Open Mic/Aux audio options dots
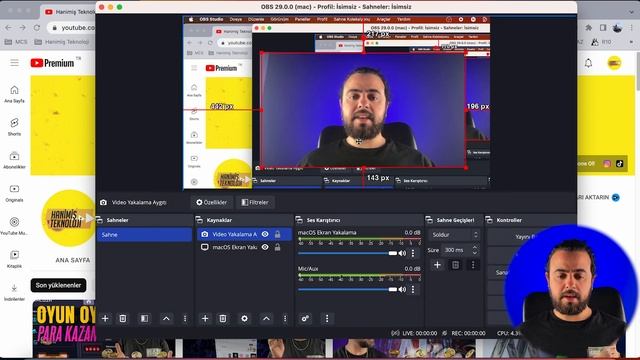 pos(413,289)
